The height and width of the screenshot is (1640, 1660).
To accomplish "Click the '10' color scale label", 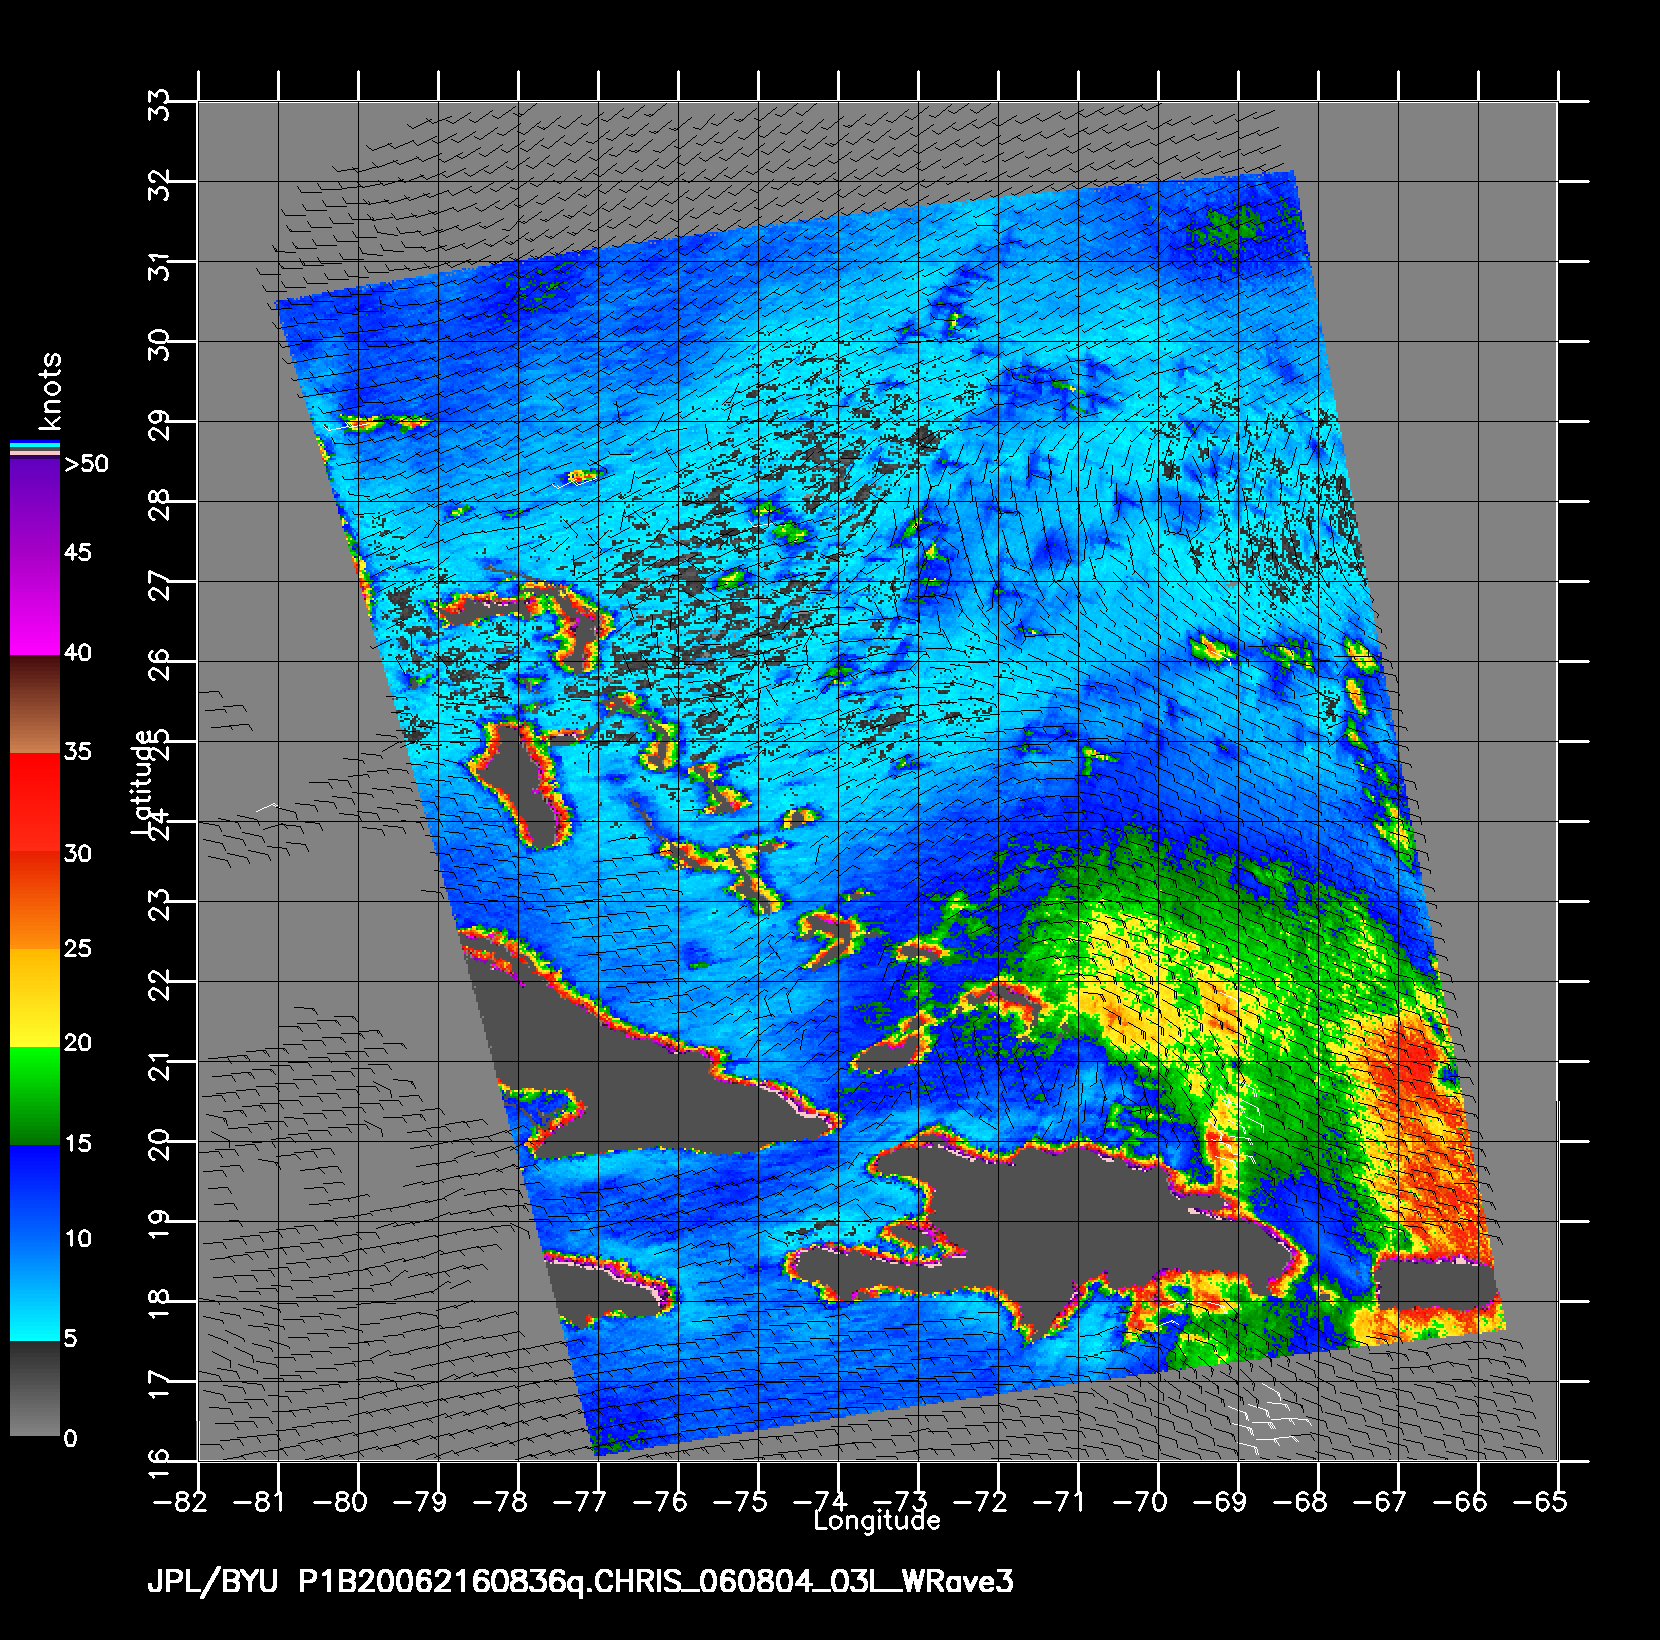I will pos(78,1238).
